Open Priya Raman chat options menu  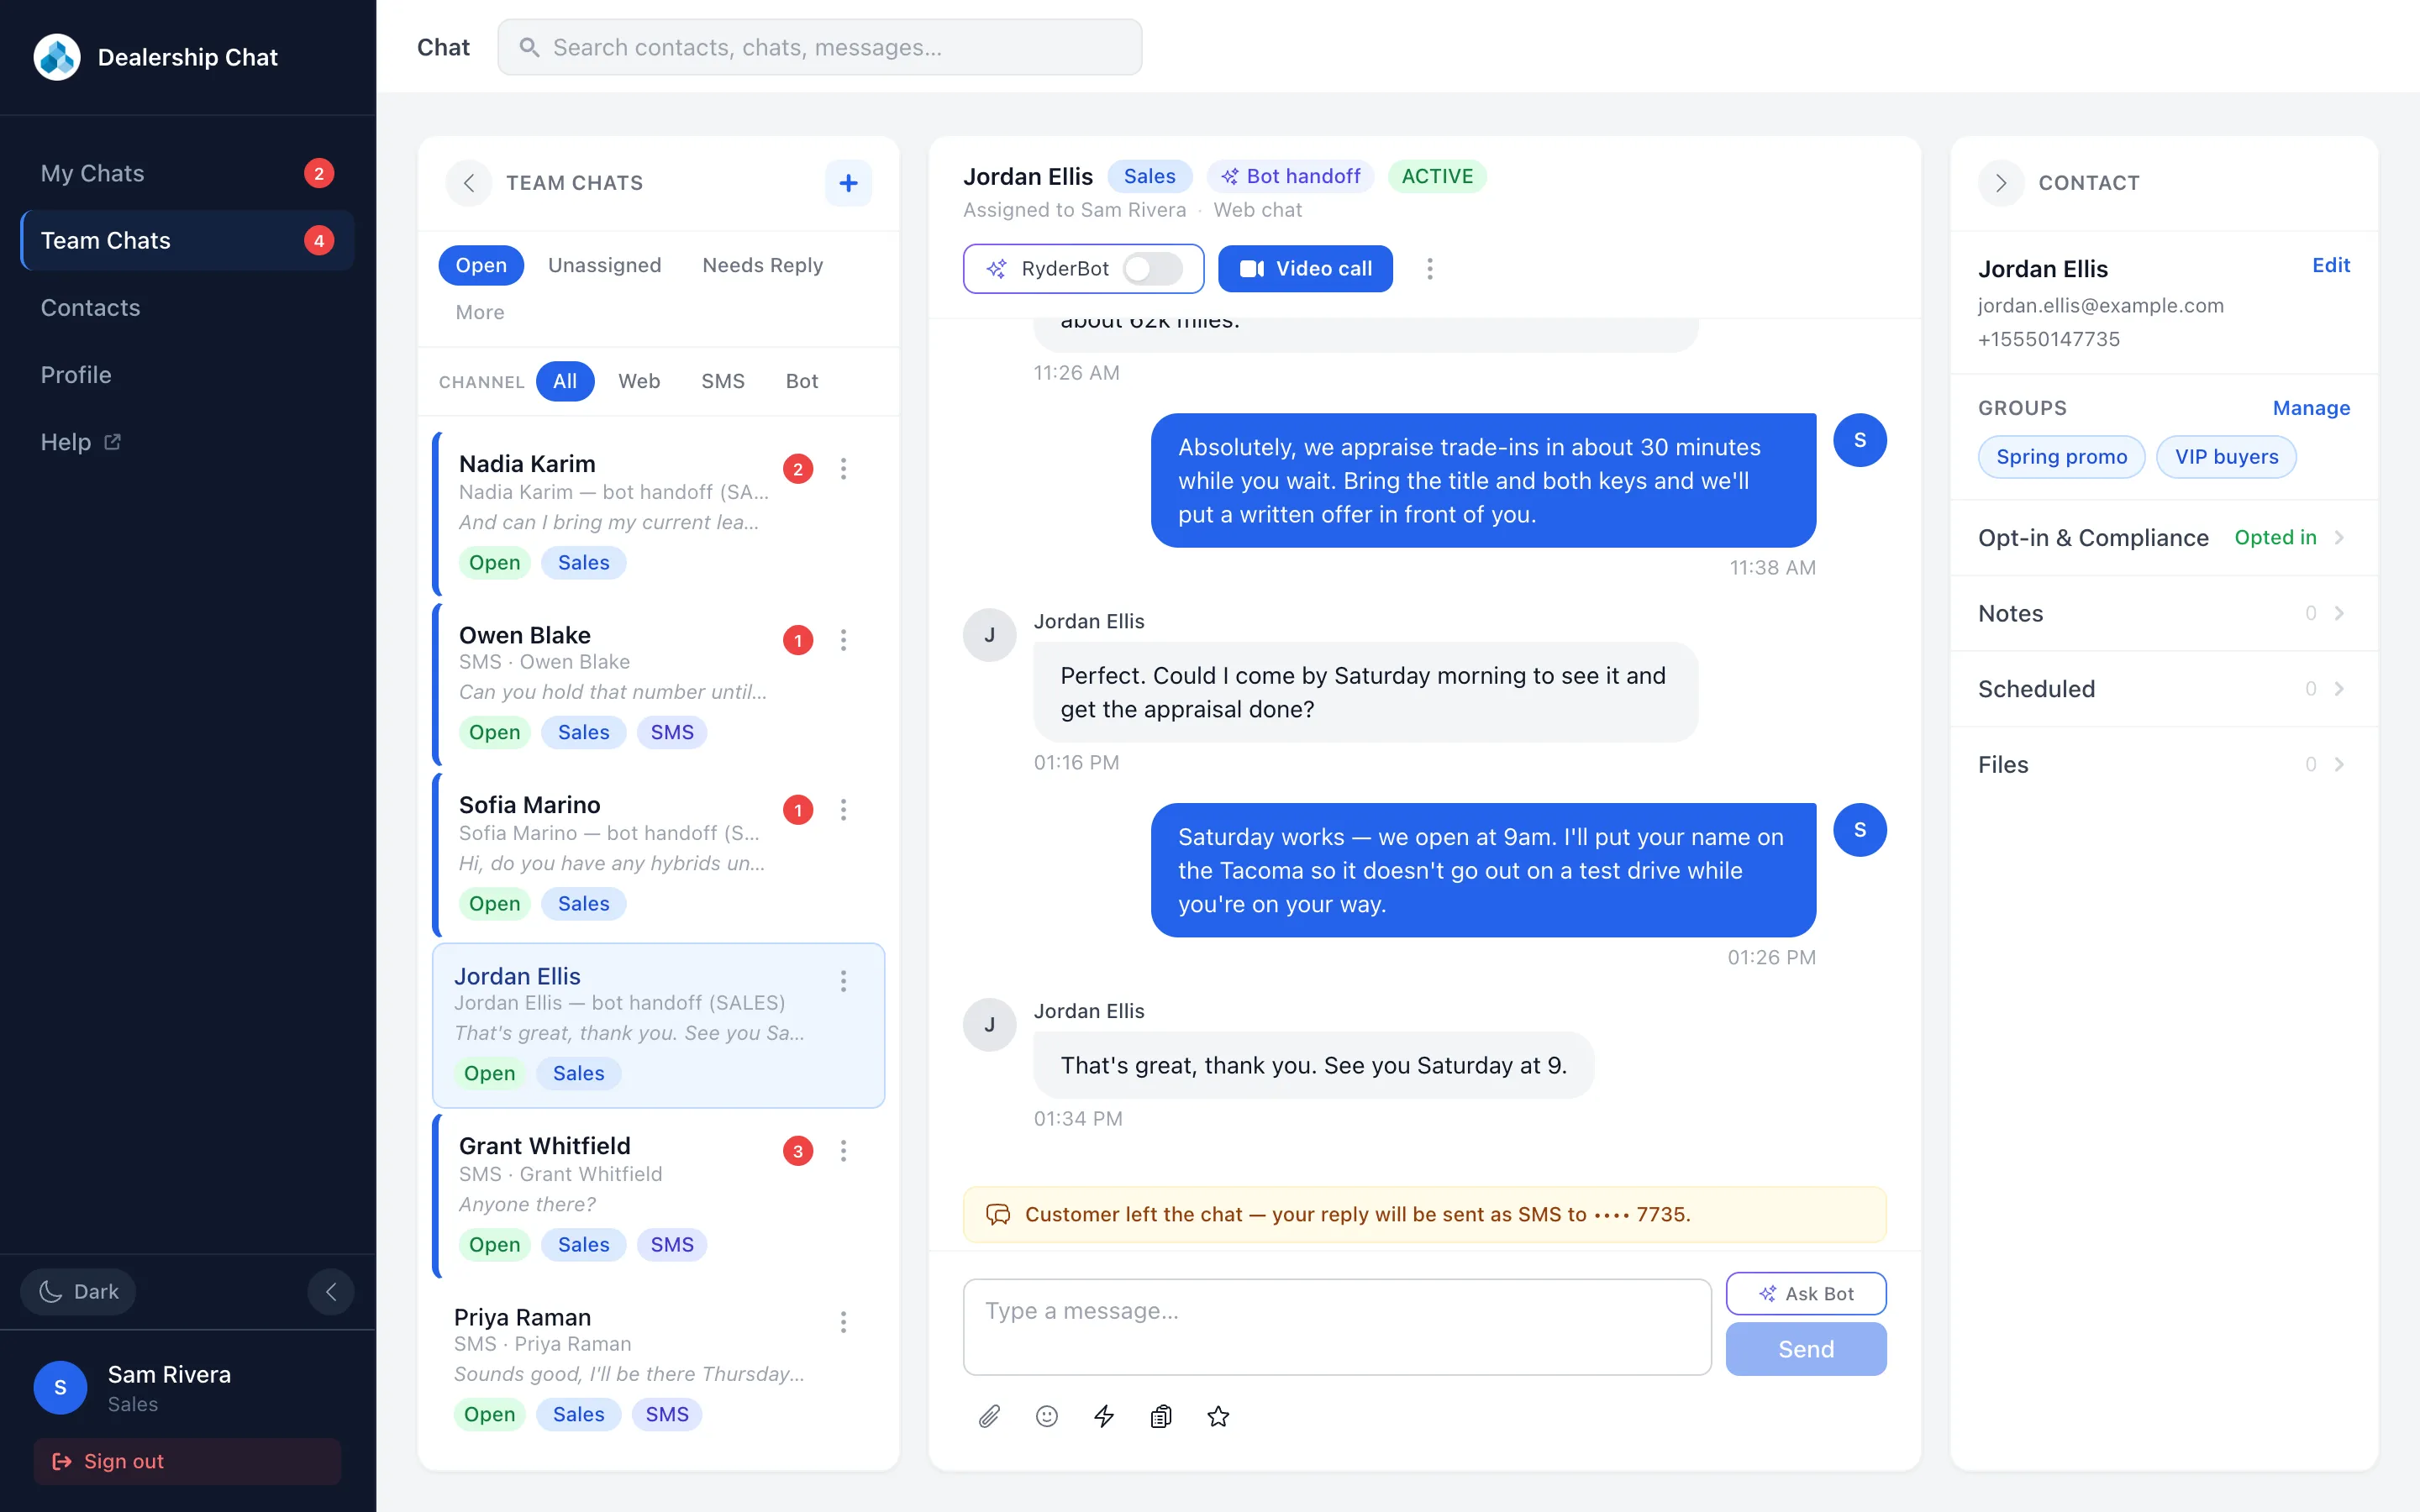pos(843,1322)
